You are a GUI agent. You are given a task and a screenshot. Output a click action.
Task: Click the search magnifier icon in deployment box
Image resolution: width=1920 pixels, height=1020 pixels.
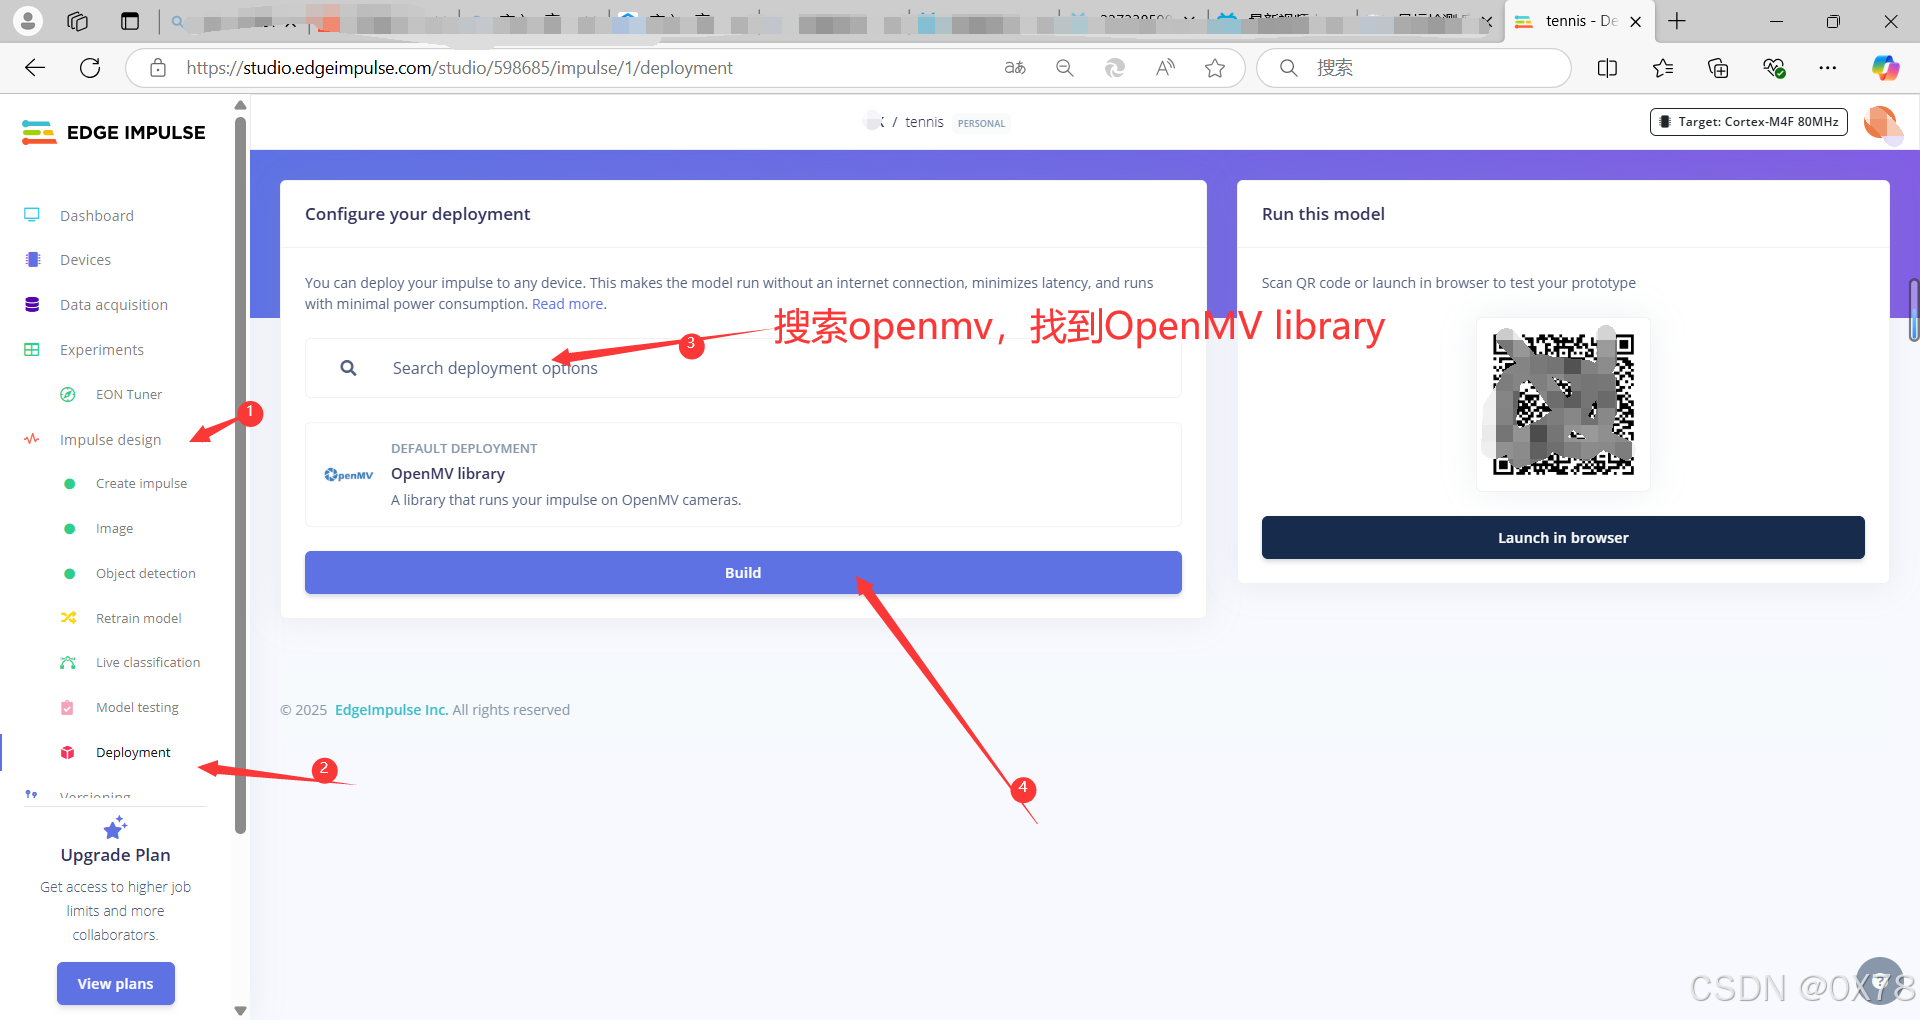point(348,368)
